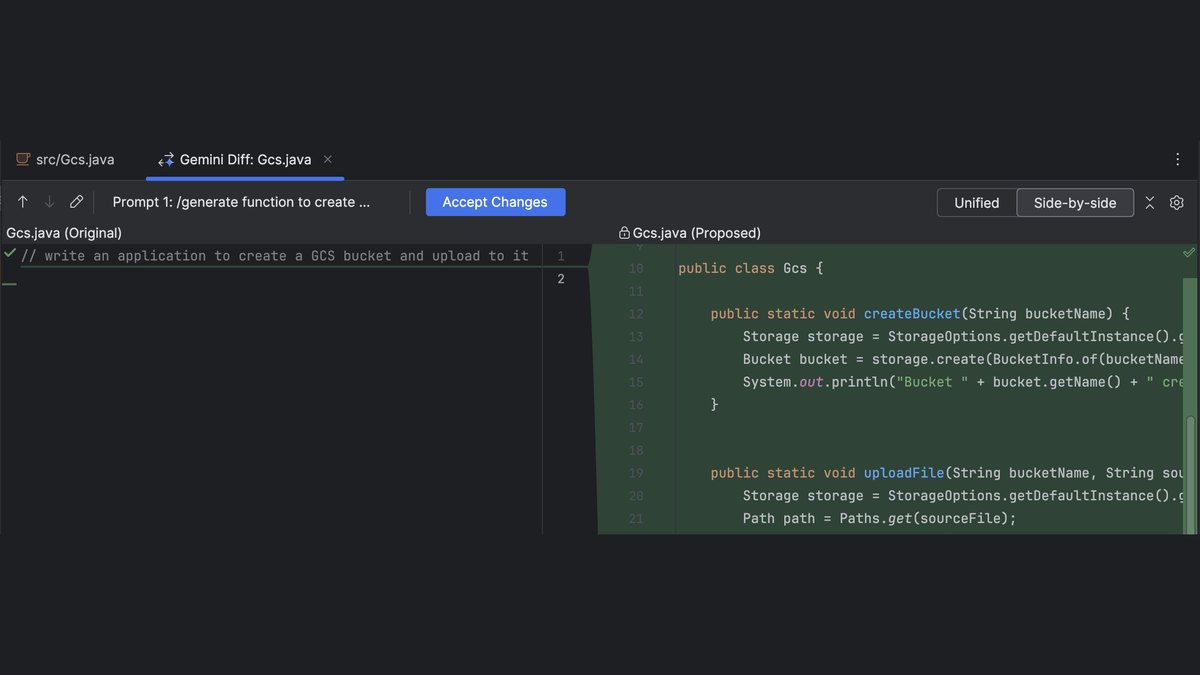Viewport: 1200px width, 675px height.
Task: Click the 'public class Gcs {' line
Action: (750, 268)
